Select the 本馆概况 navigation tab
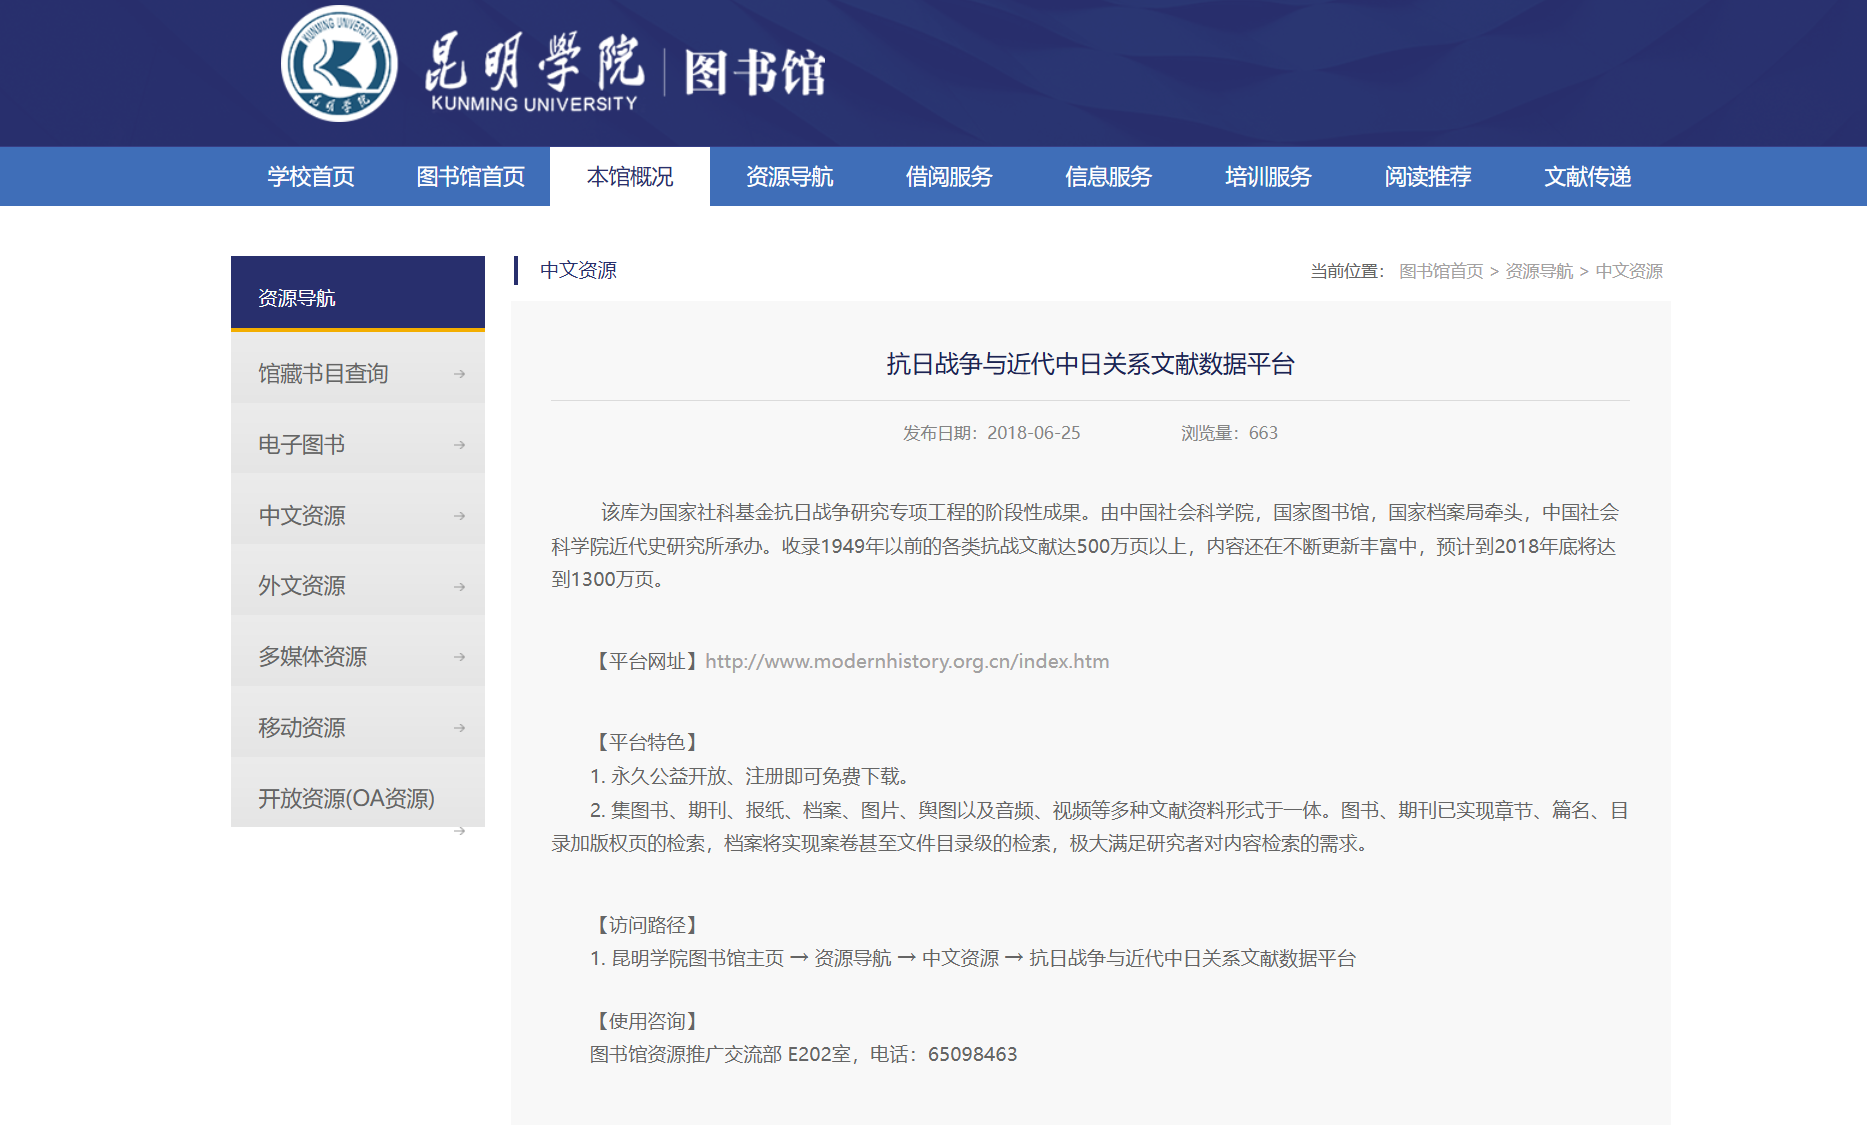Viewport: 1867px width, 1125px height. [630, 177]
